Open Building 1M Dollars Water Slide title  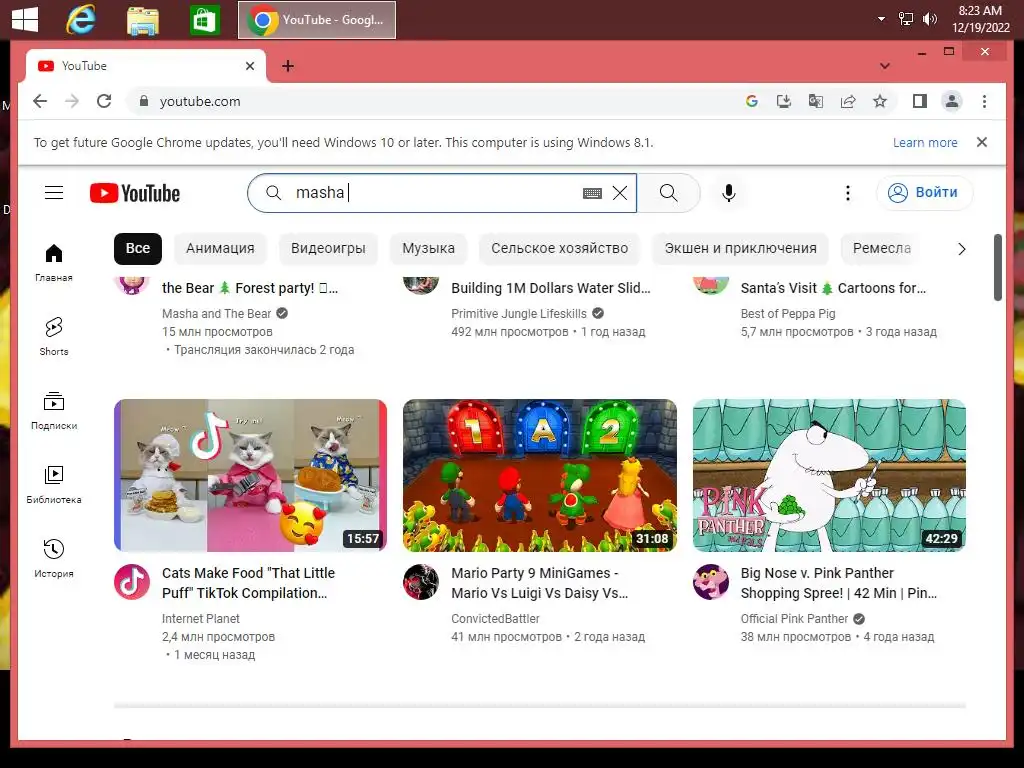(551, 288)
